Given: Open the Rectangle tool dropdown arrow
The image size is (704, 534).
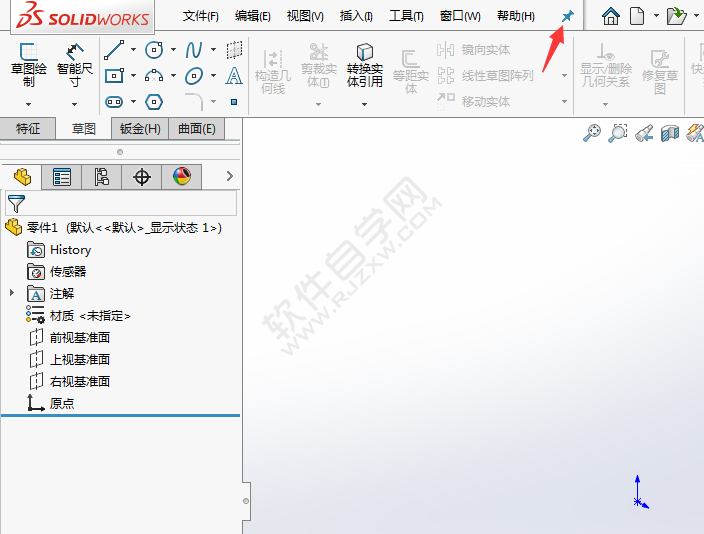Looking at the screenshot, I should click(x=133, y=76).
